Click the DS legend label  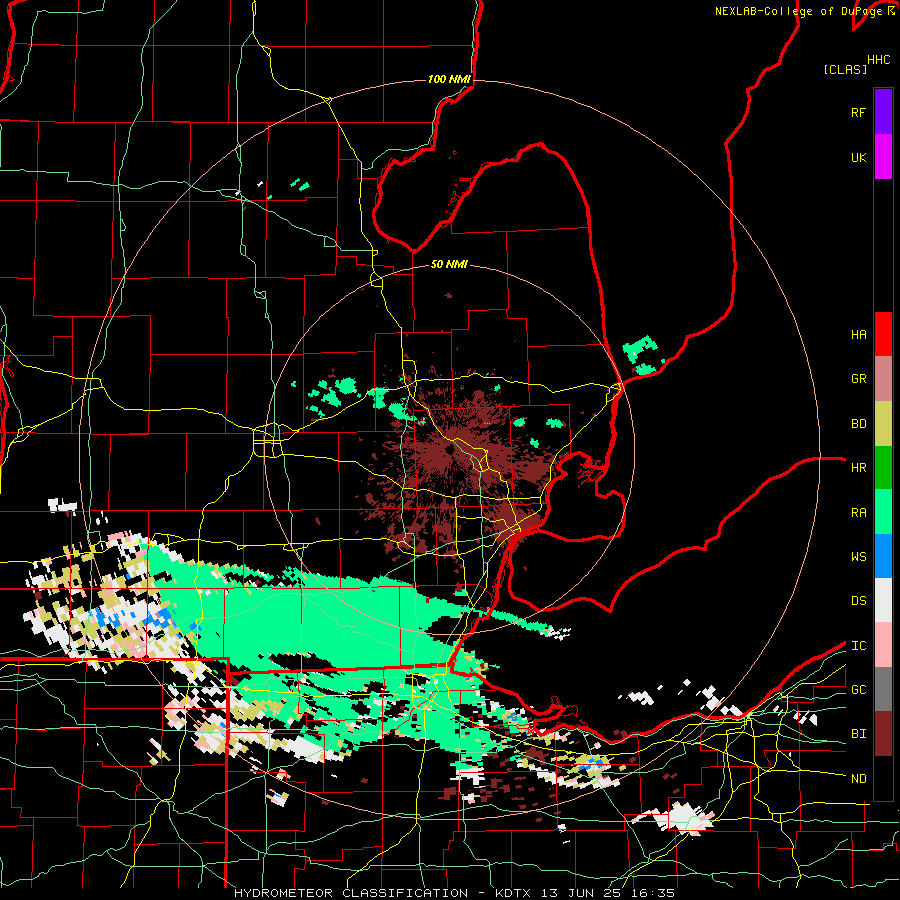tap(858, 601)
